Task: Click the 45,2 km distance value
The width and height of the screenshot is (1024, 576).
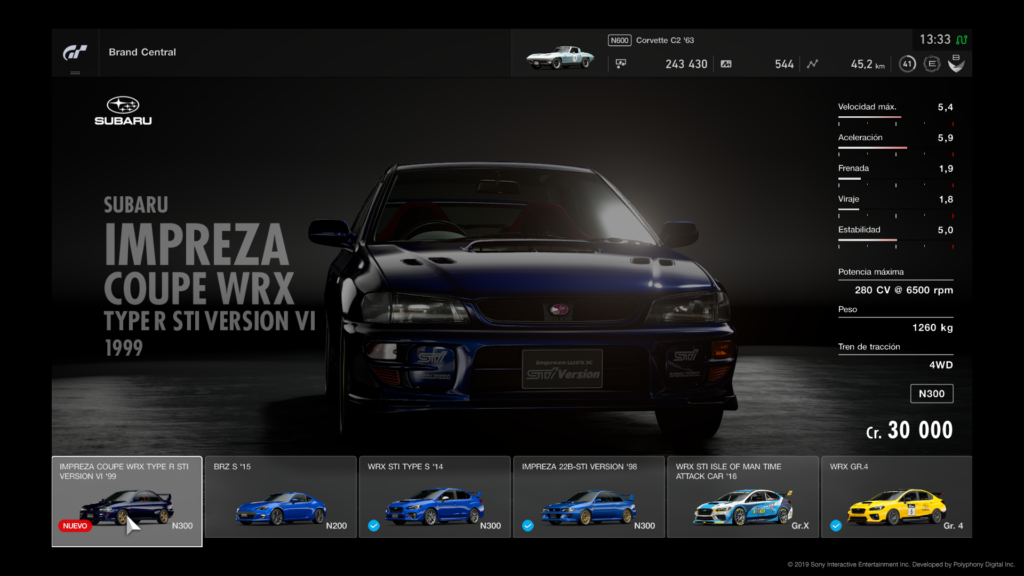Action: pos(867,64)
